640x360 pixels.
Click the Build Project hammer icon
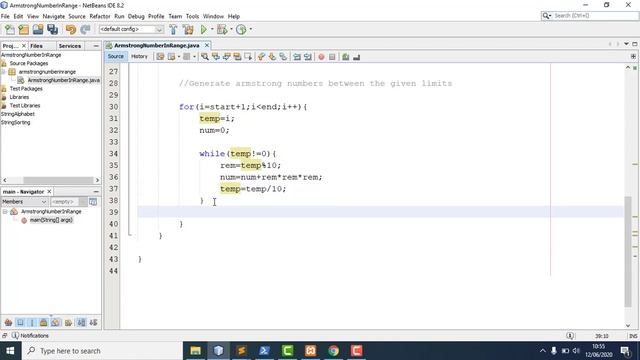click(x=173, y=29)
